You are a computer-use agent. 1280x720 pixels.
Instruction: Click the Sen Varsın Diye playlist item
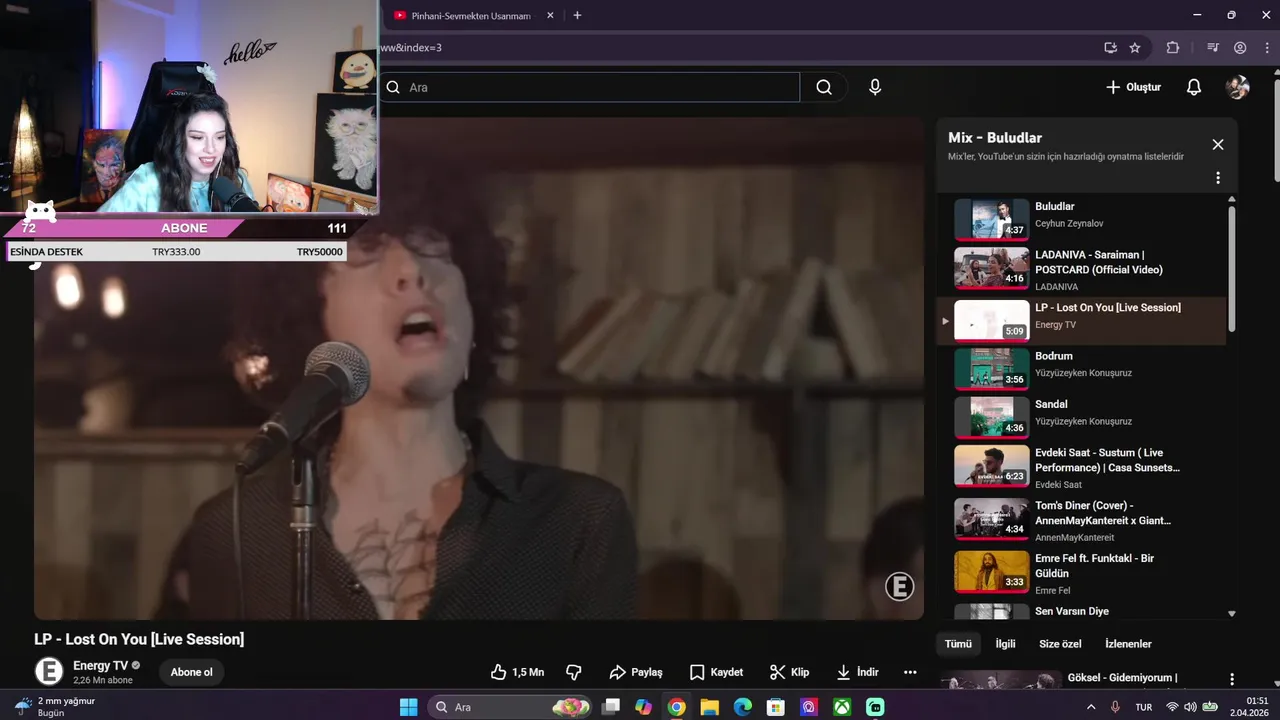point(1082,611)
